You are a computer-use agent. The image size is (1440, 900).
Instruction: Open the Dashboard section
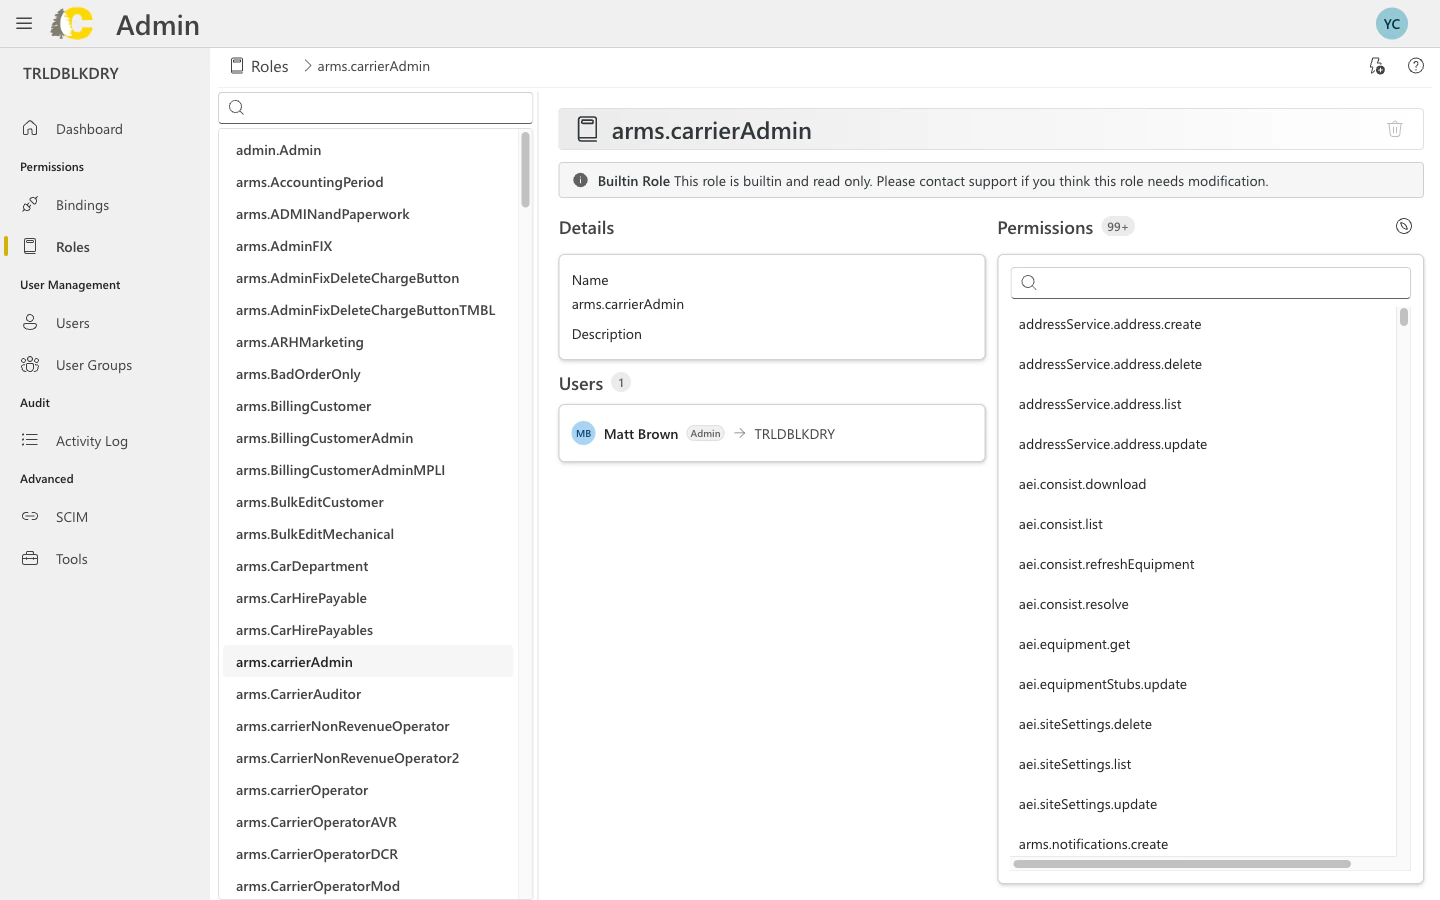tap(89, 128)
